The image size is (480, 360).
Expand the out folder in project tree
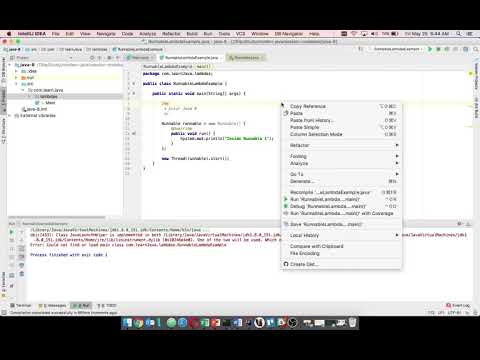[16, 77]
